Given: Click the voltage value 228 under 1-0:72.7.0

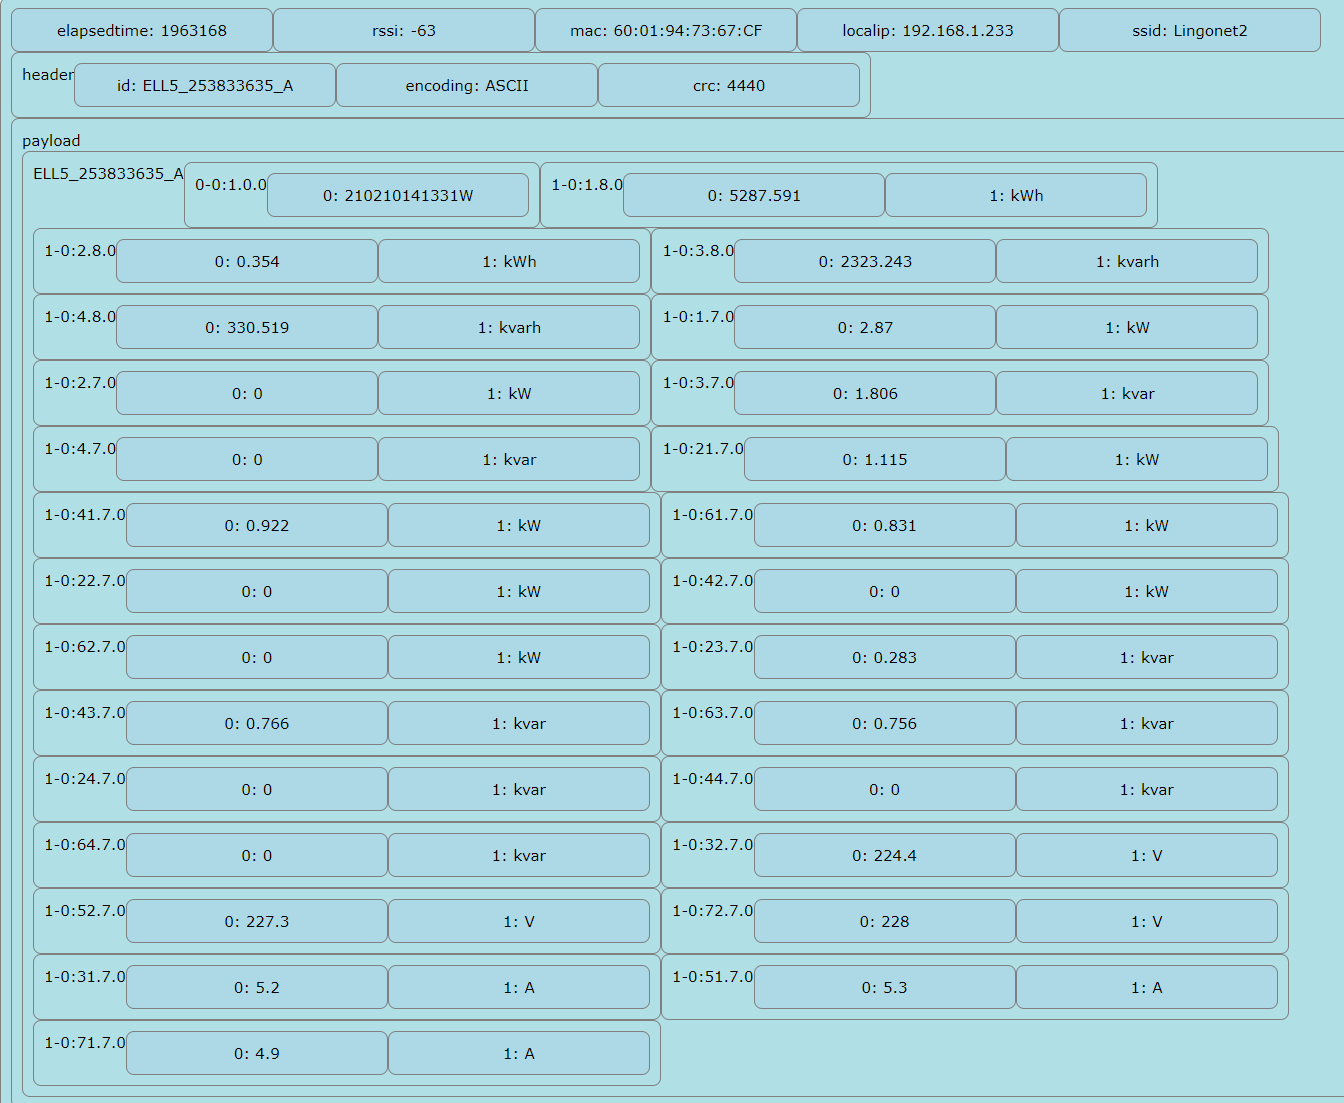Looking at the screenshot, I should tap(885, 921).
